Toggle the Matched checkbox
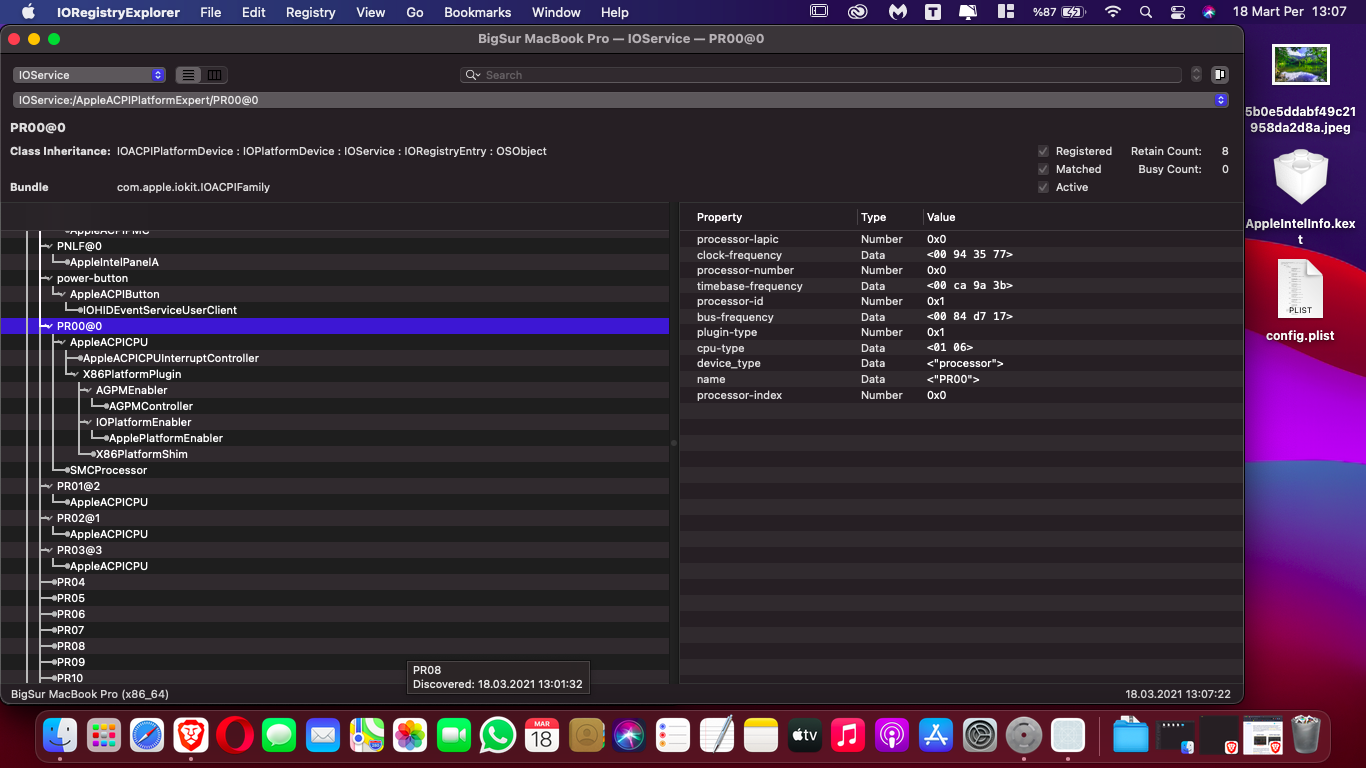This screenshot has width=1366, height=768. [1043, 169]
